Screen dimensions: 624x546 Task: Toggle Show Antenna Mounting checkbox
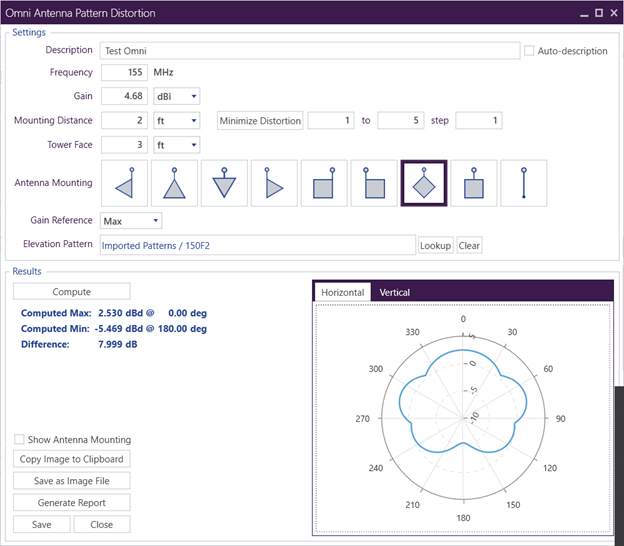(20, 440)
